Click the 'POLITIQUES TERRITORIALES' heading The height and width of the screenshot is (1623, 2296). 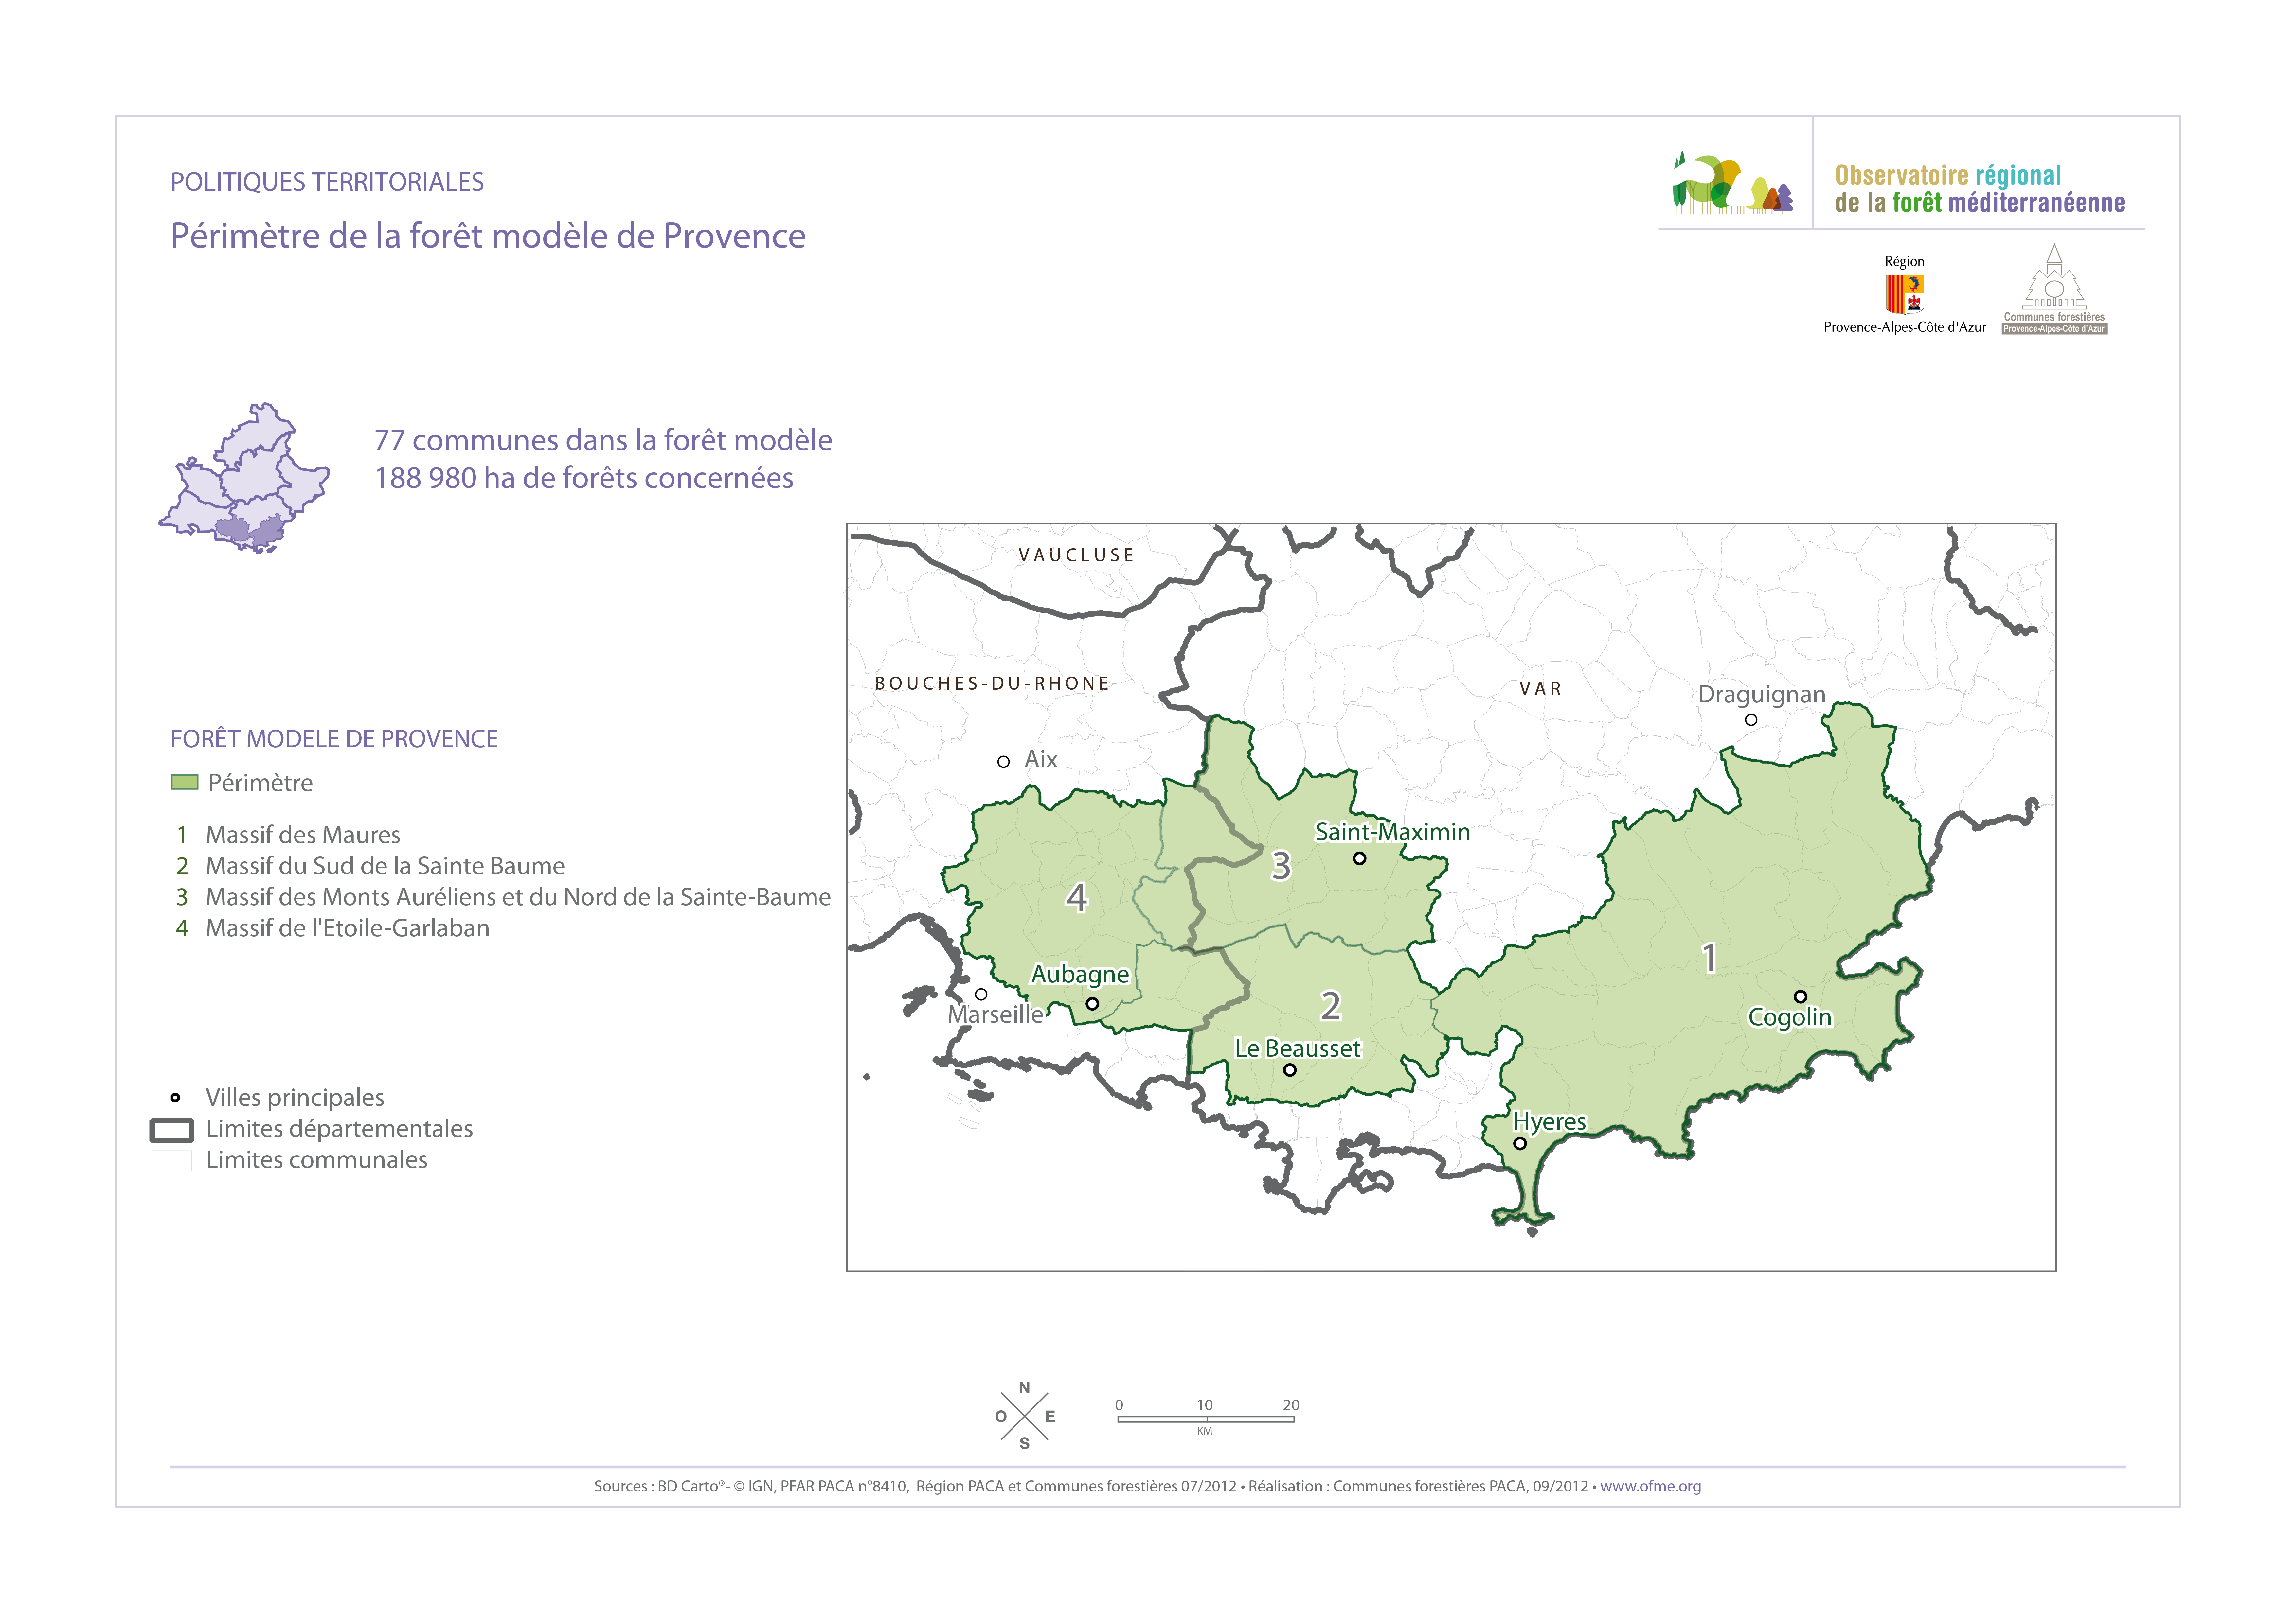[327, 182]
